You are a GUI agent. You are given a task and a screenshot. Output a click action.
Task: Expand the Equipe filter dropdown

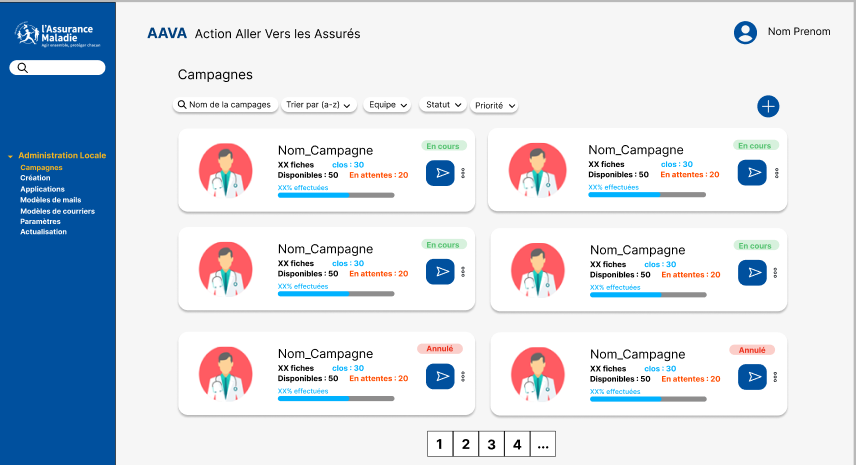pyautogui.click(x=389, y=105)
